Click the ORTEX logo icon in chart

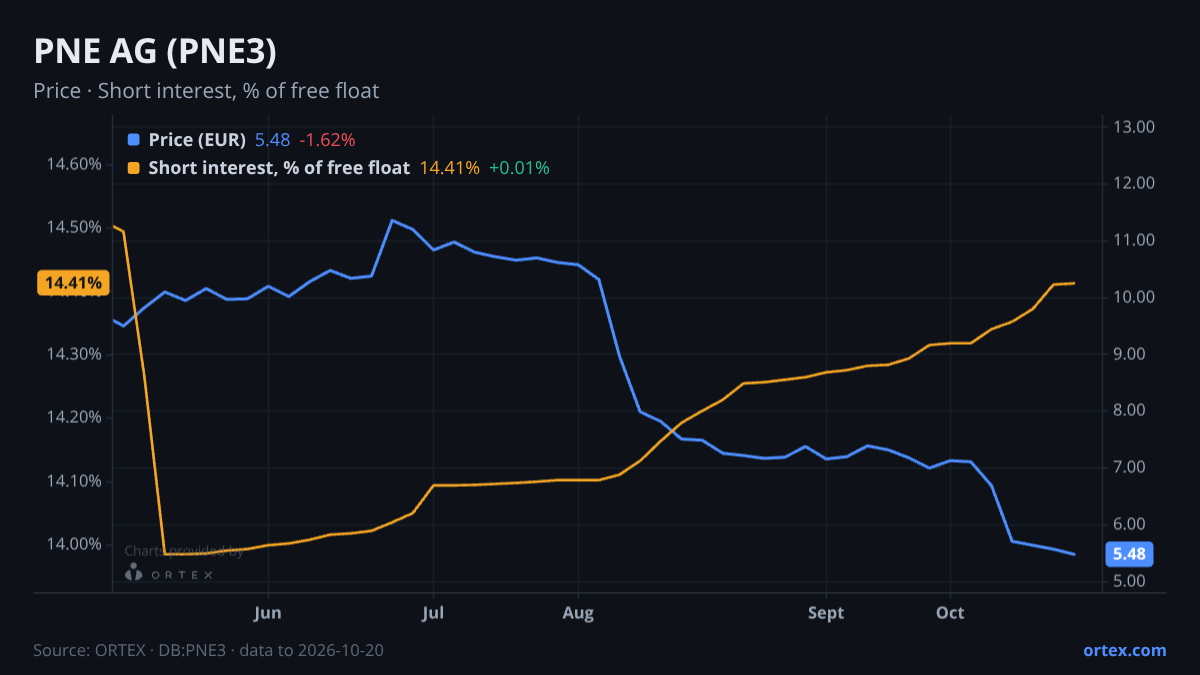[133, 572]
